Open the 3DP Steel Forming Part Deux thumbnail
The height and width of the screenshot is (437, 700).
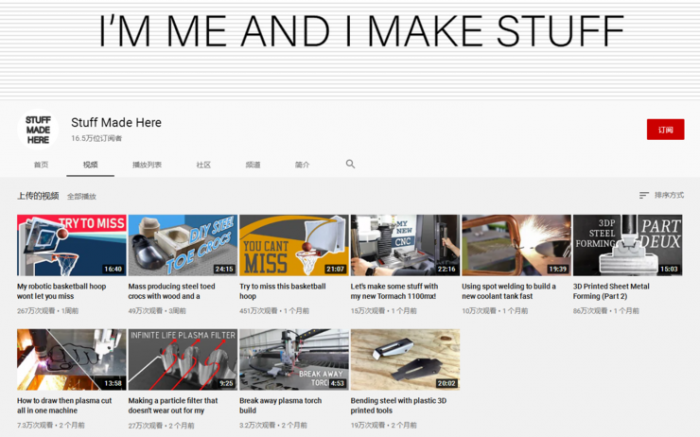(626, 245)
